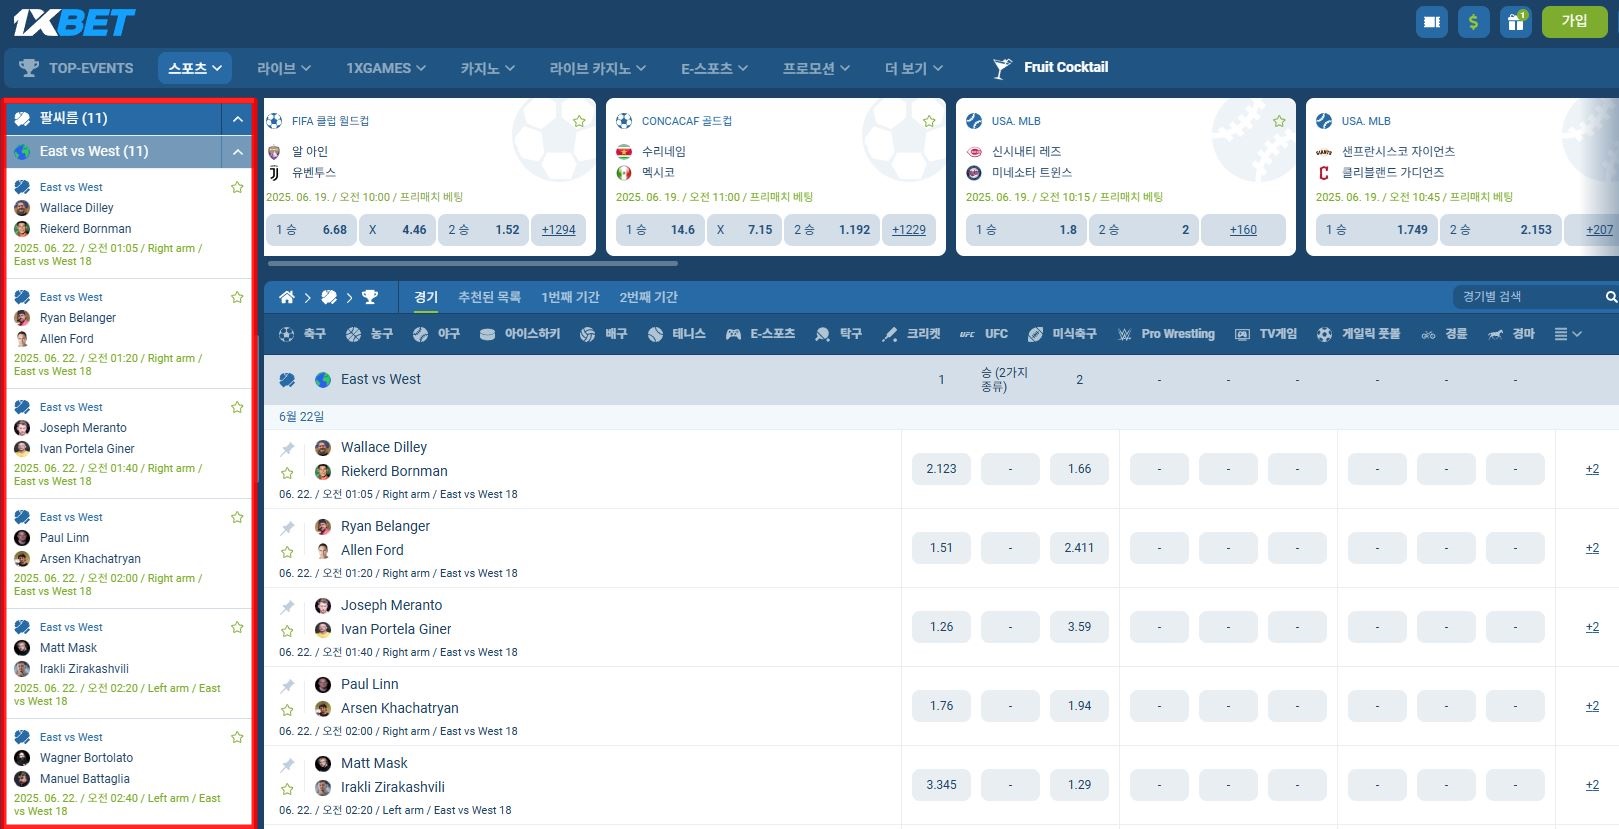
Task: Favorite sidebar match Joseph Meranto
Action: pos(237,407)
